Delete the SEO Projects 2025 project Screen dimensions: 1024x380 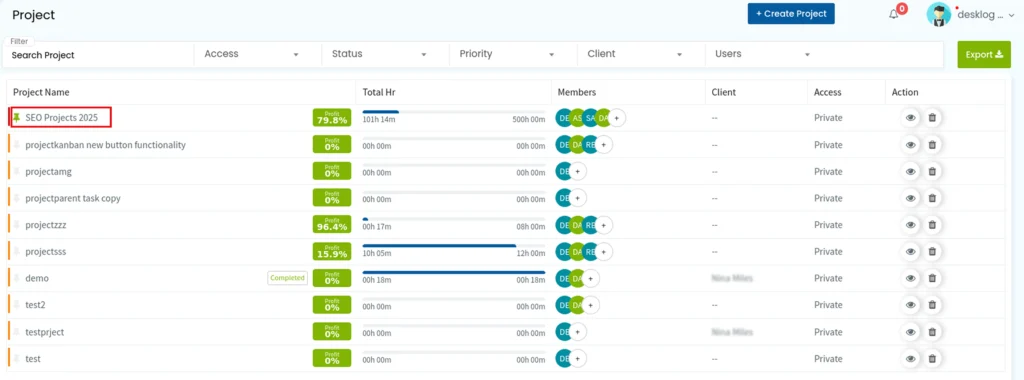tap(932, 118)
